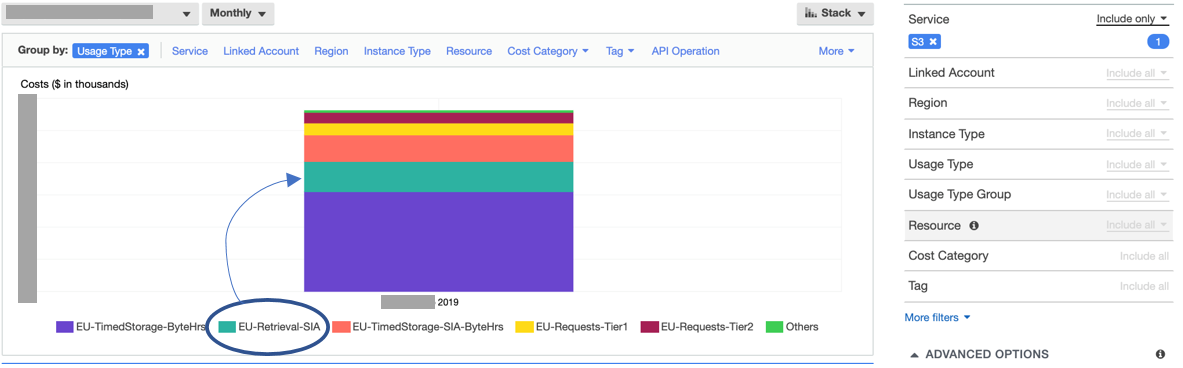Remove the Usage Type grouping tag

141,51
